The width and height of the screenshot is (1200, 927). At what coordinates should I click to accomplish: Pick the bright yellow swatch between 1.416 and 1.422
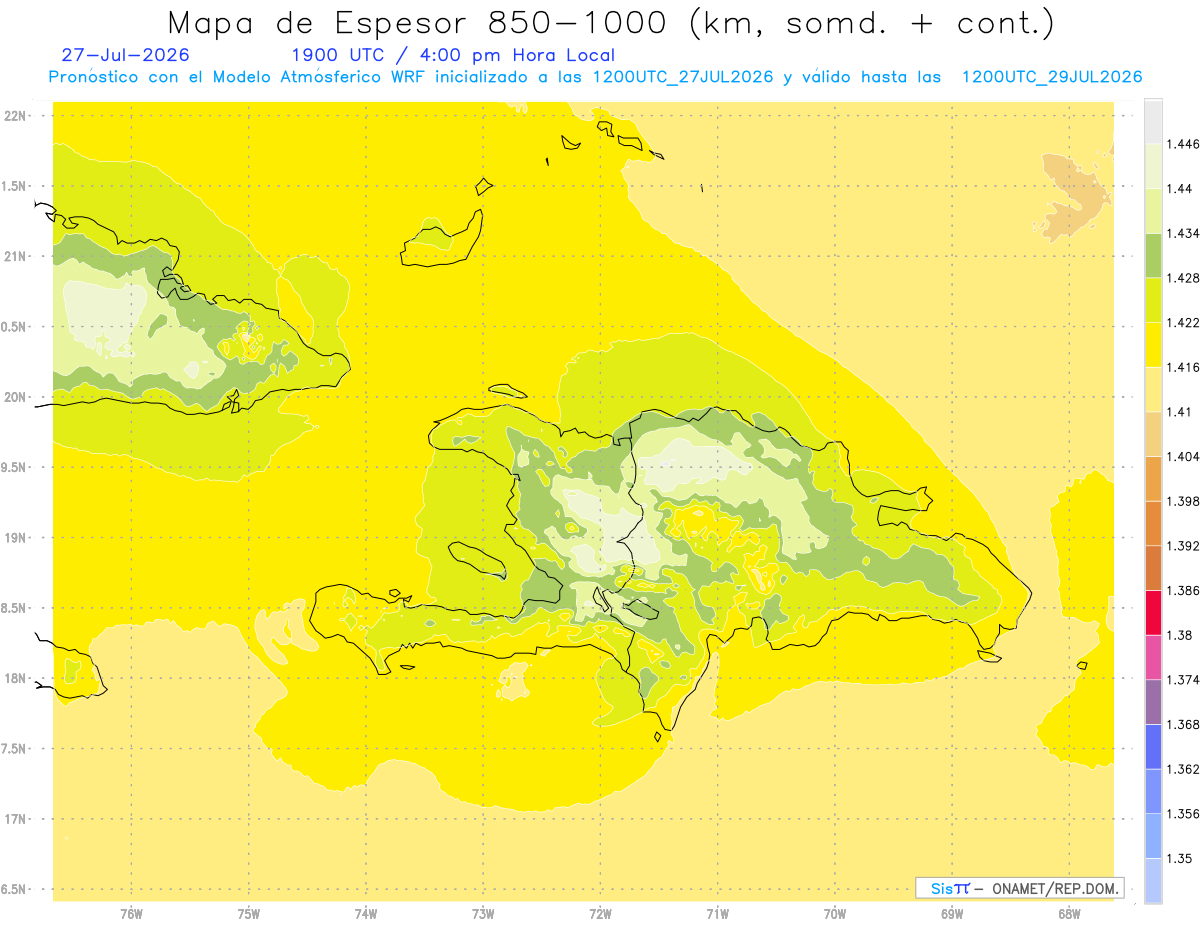pyautogui.click(x=1153, y=344)
